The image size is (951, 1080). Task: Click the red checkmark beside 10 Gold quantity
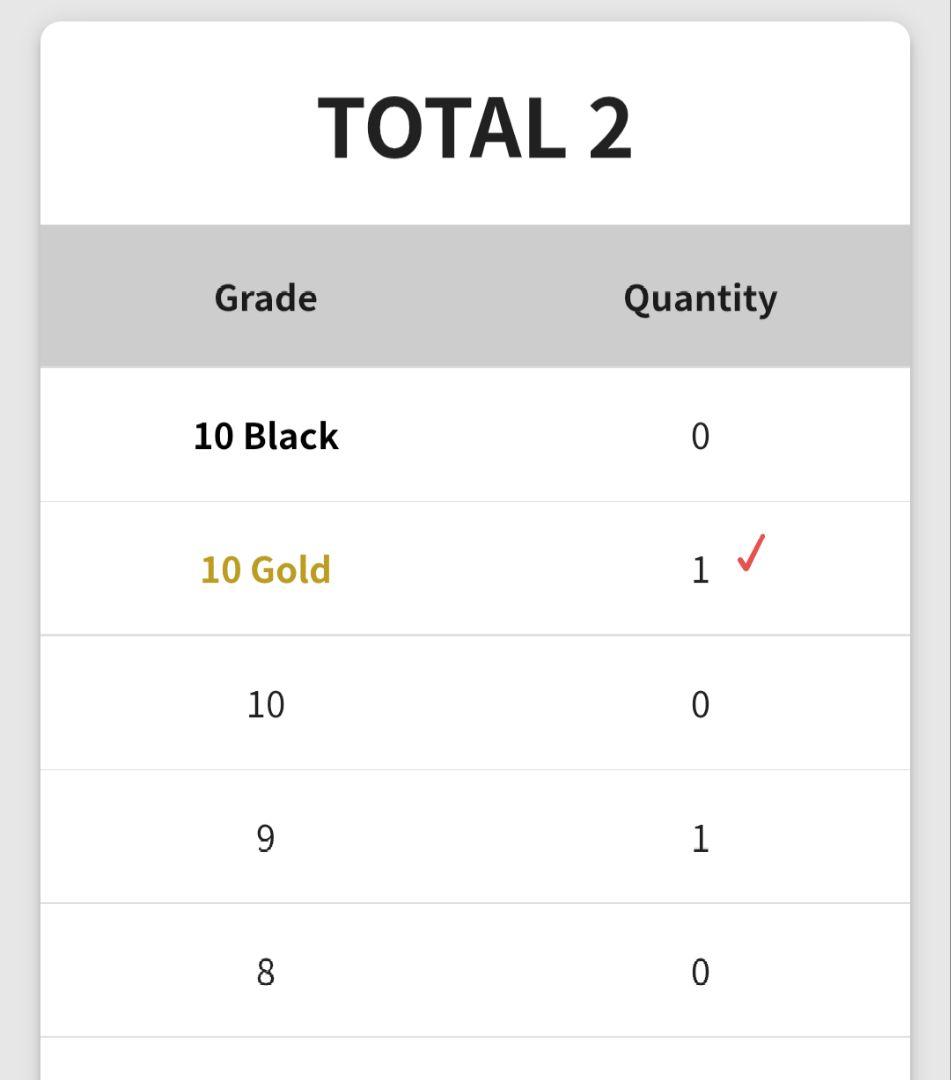(751, 553)
